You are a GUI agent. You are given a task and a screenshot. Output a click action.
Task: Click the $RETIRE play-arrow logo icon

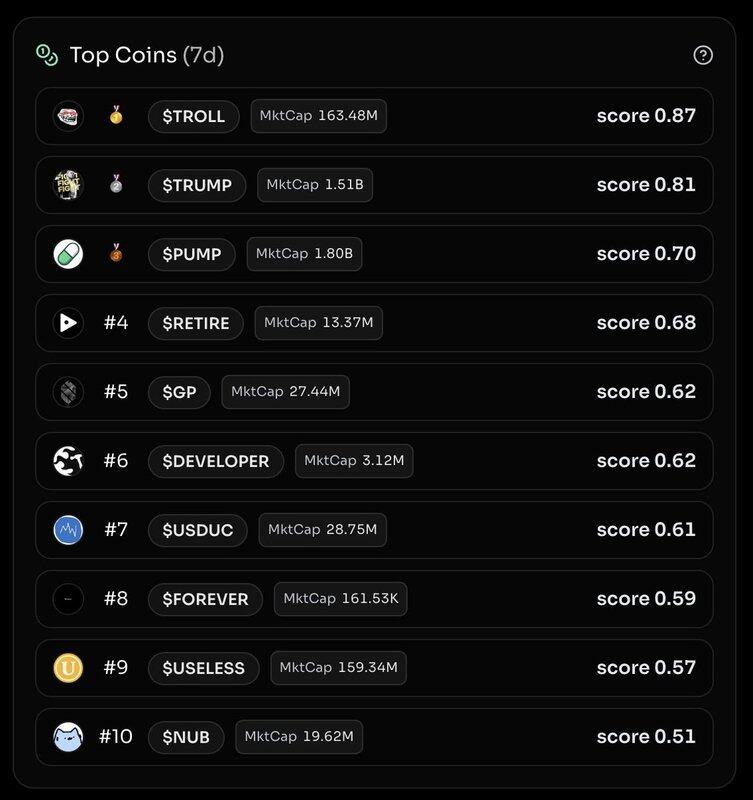pos(68,323)
